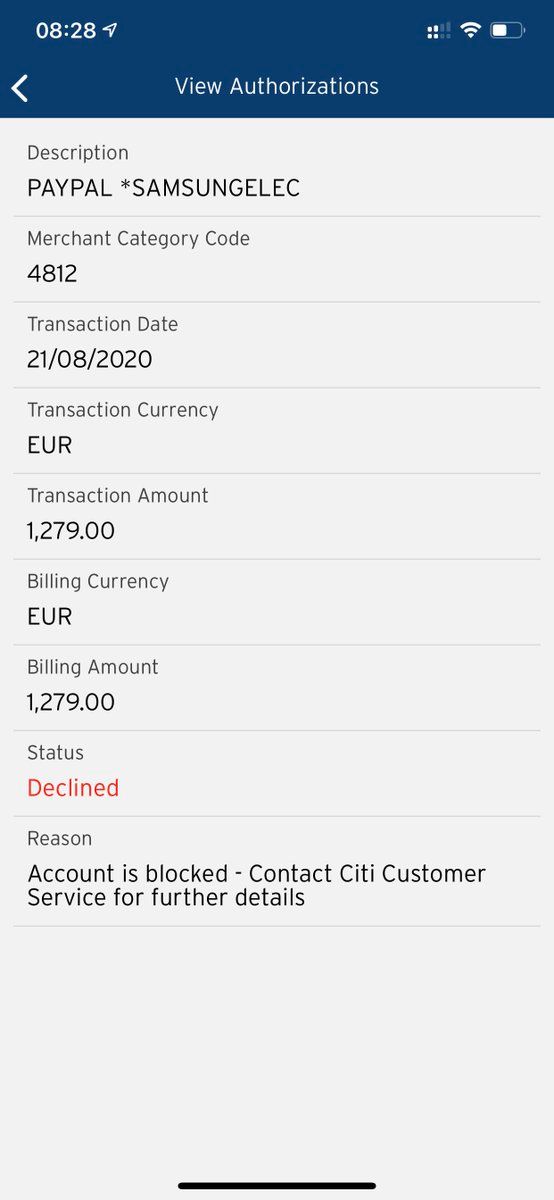Screen dimensions: 554x1200
Task: Select the PAYPAL *SAMSUNGELEC description text
Action: pos(163,188)
